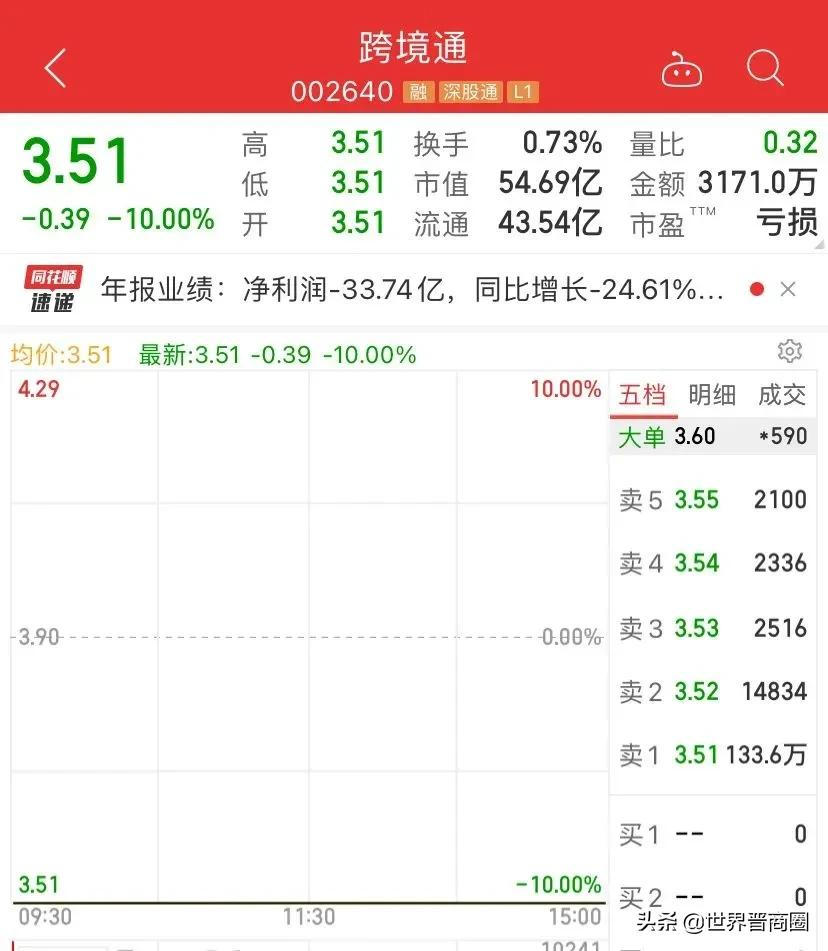The width and height of the screenshot is (828, 951).
Task: Tap the 开 3.51 open value
Action: [358, 223]
